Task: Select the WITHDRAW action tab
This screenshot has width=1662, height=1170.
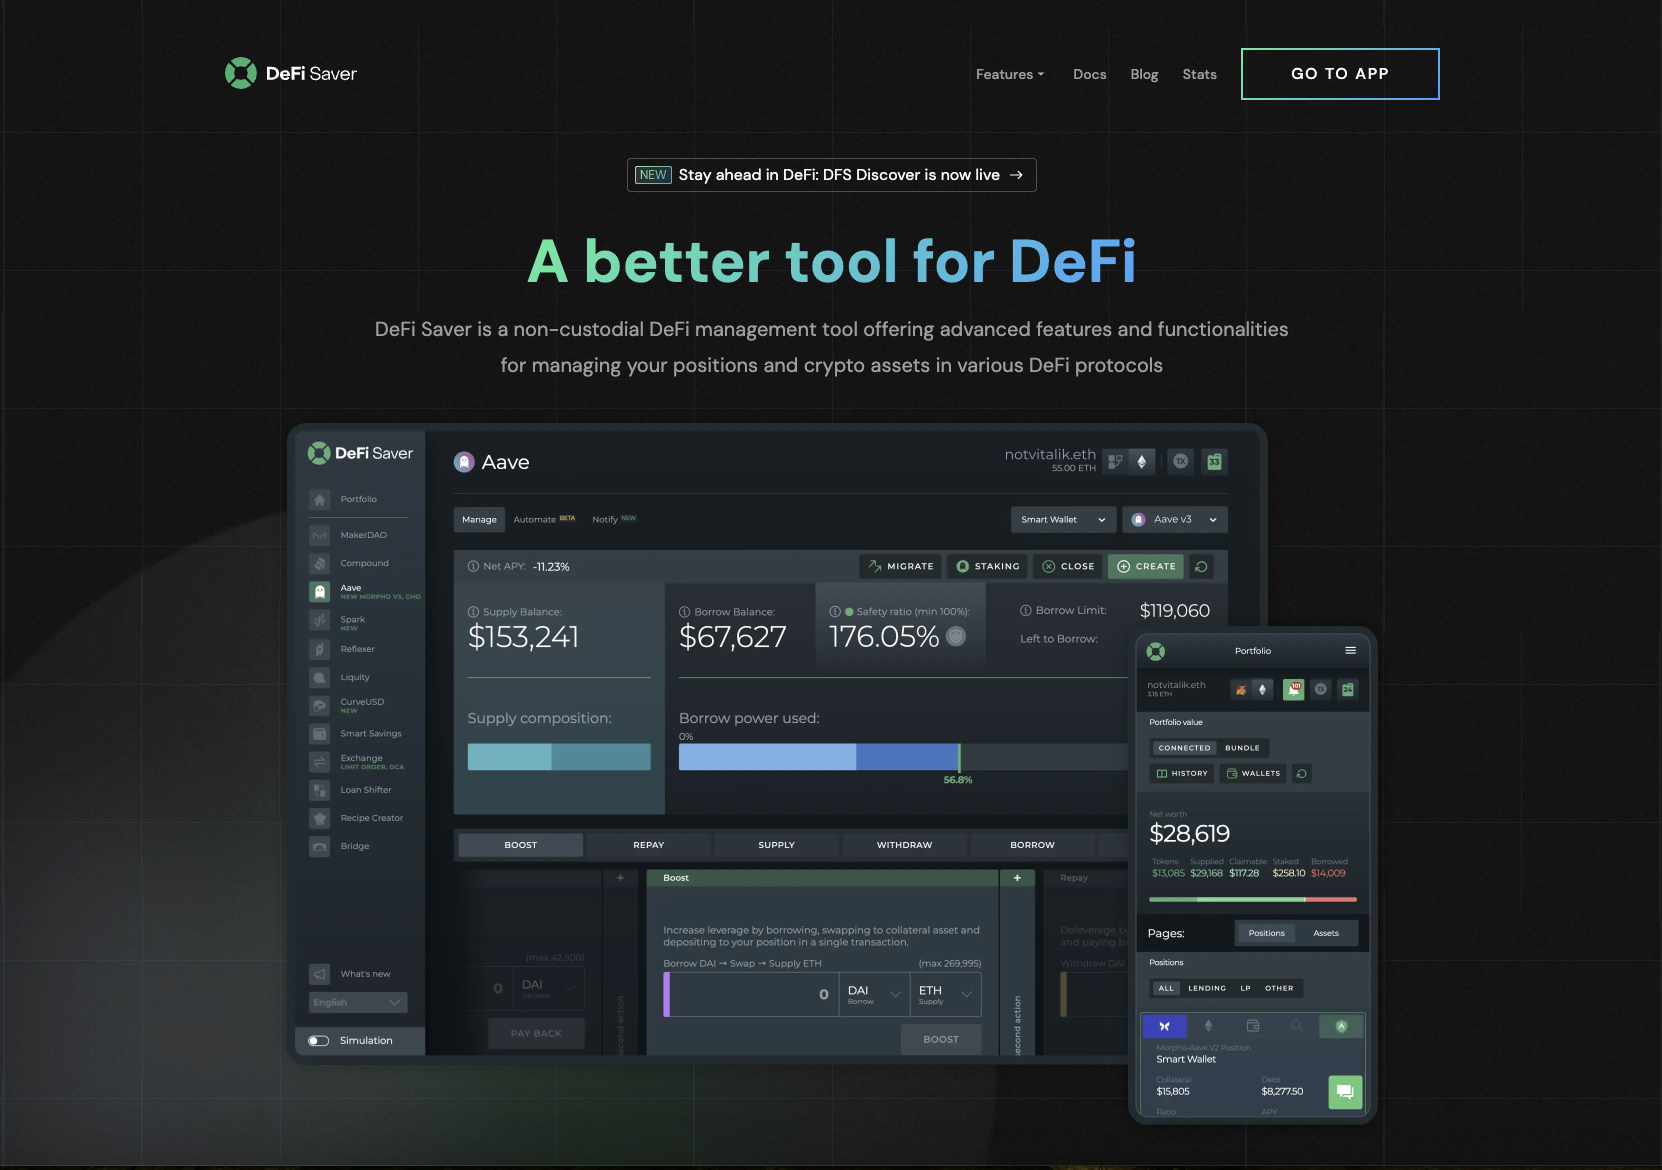Action: (x=904, y=845)
